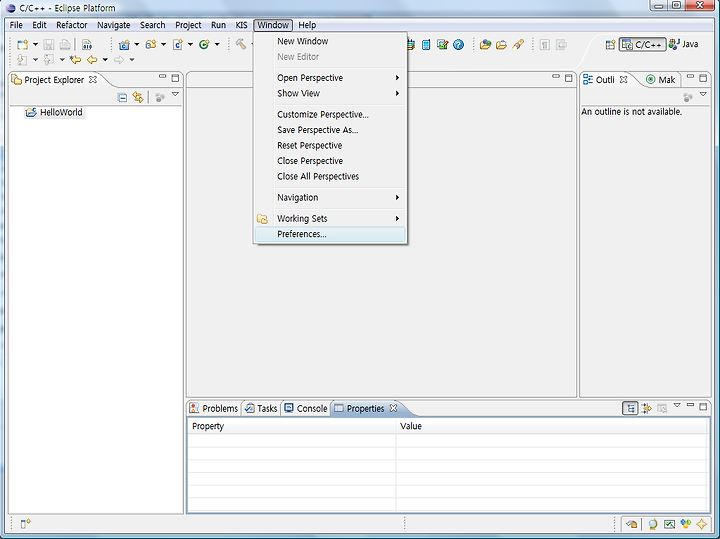Open dropdown next to New Class icon
The width and height of the screenshot is (720, 539).
click(217, 45)
